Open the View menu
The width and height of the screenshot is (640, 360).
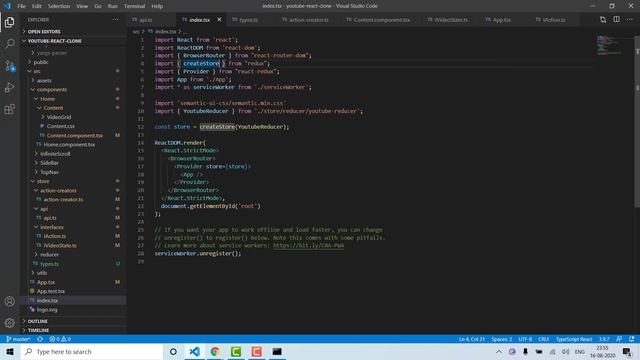[x=82, y=6]
